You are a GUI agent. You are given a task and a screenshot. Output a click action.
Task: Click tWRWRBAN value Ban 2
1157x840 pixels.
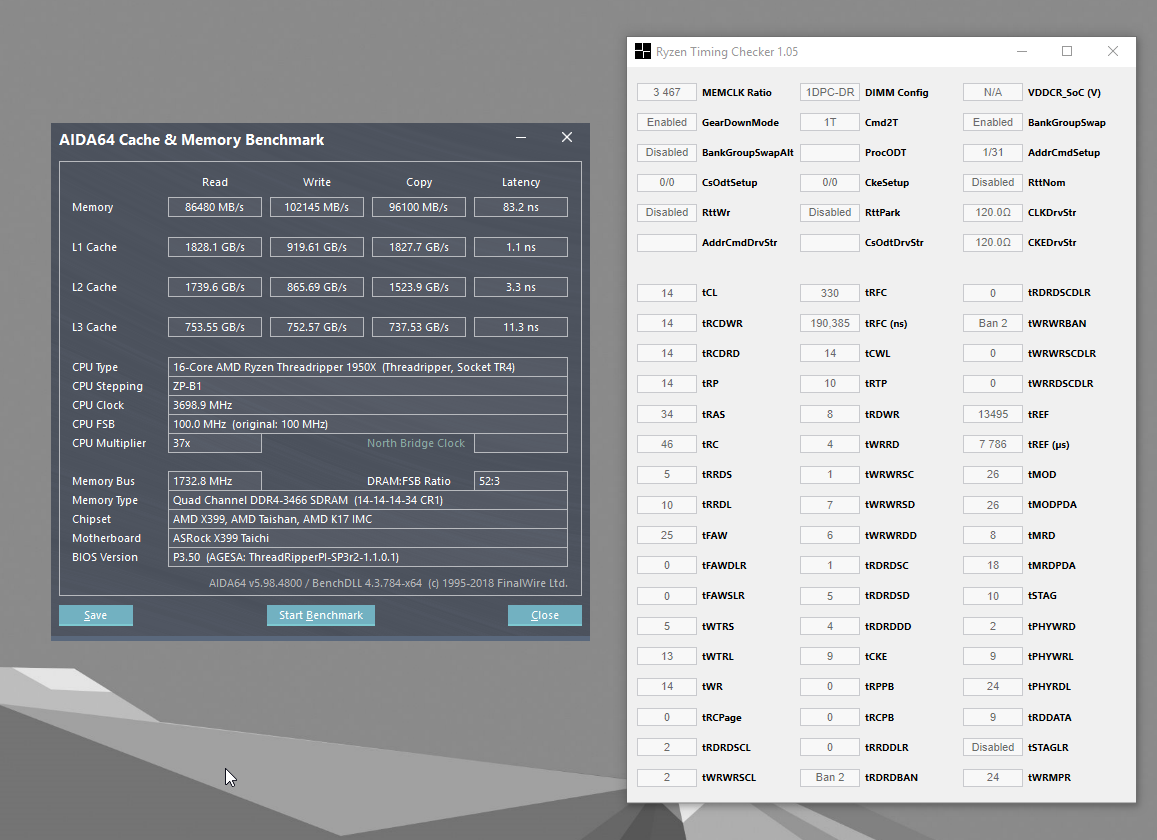click(993, 323)
